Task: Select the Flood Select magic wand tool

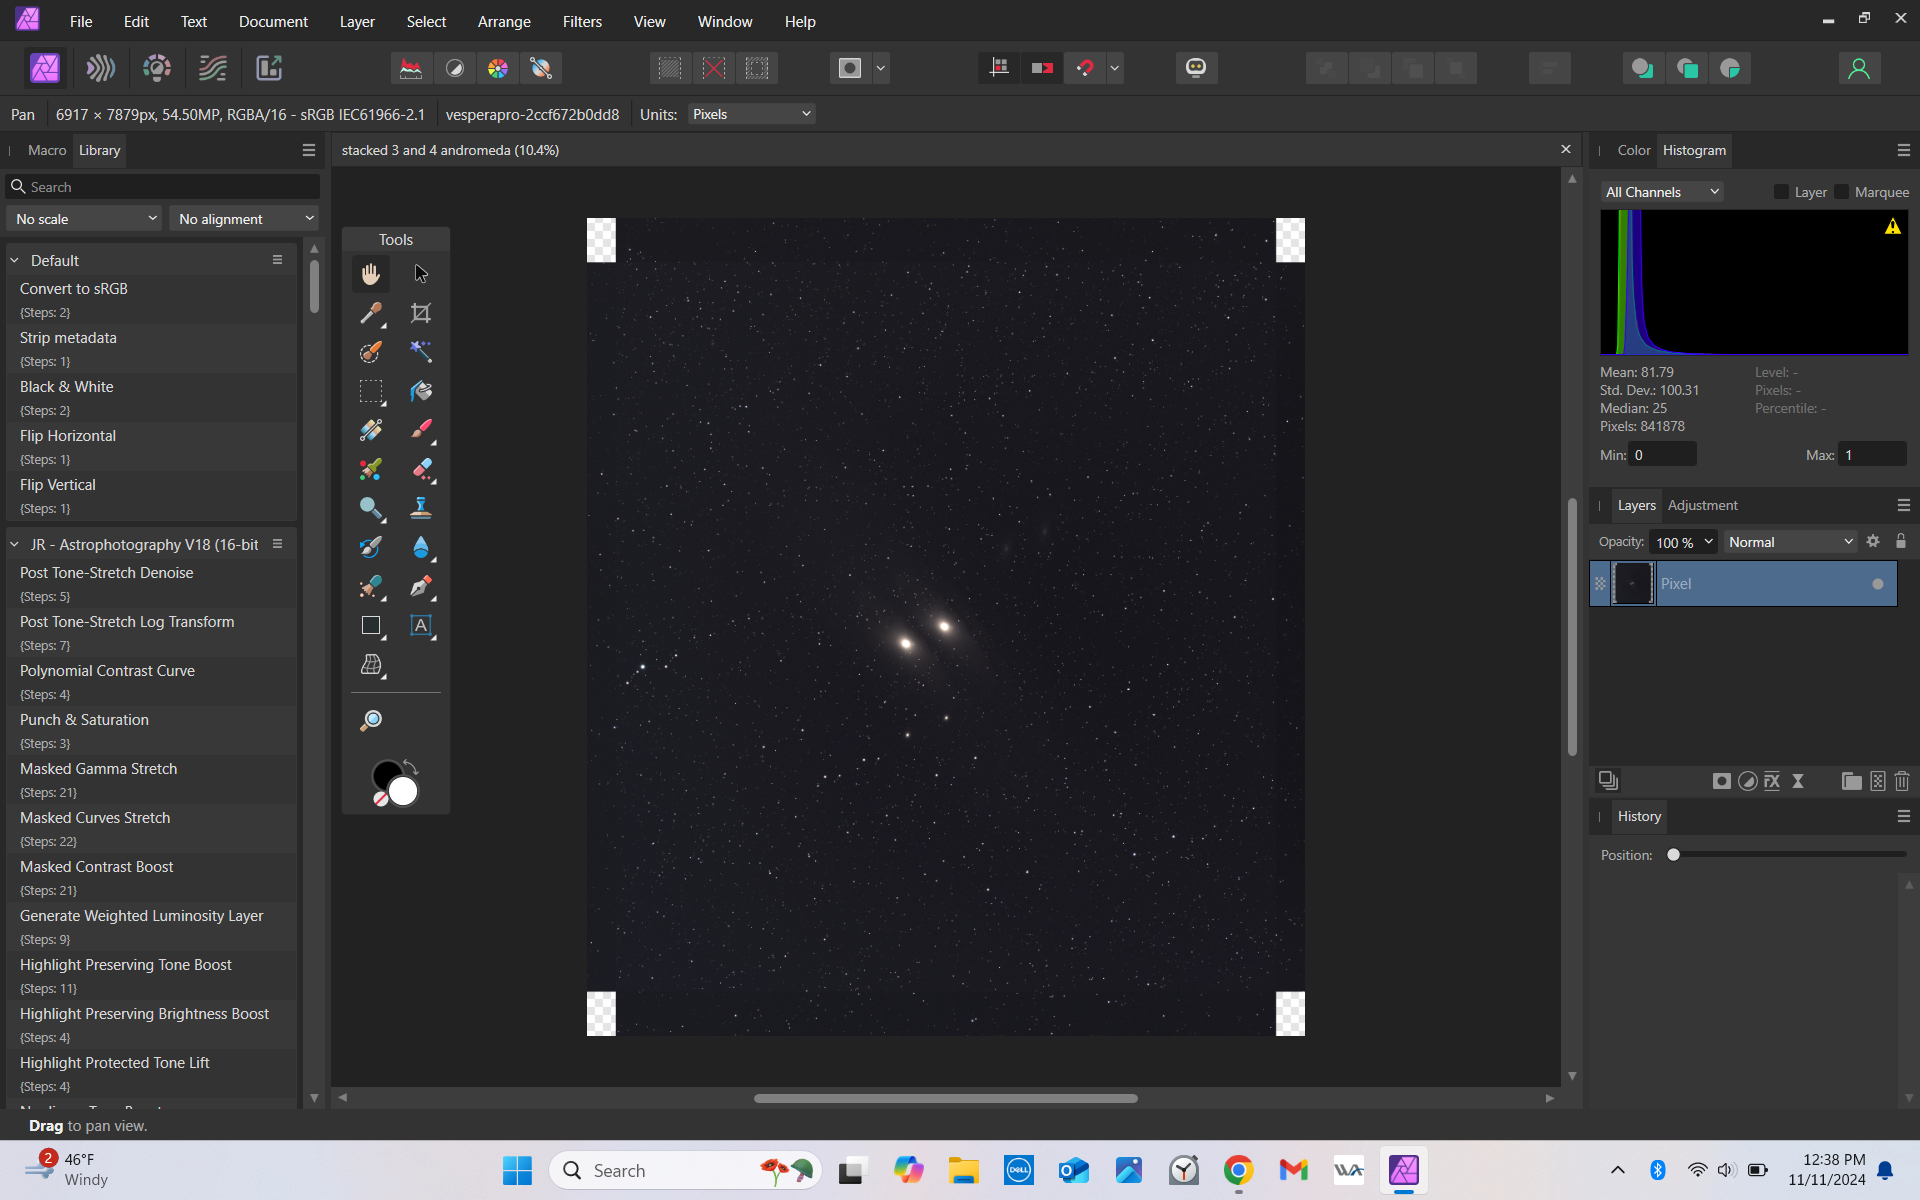Action: pos(421,352)
